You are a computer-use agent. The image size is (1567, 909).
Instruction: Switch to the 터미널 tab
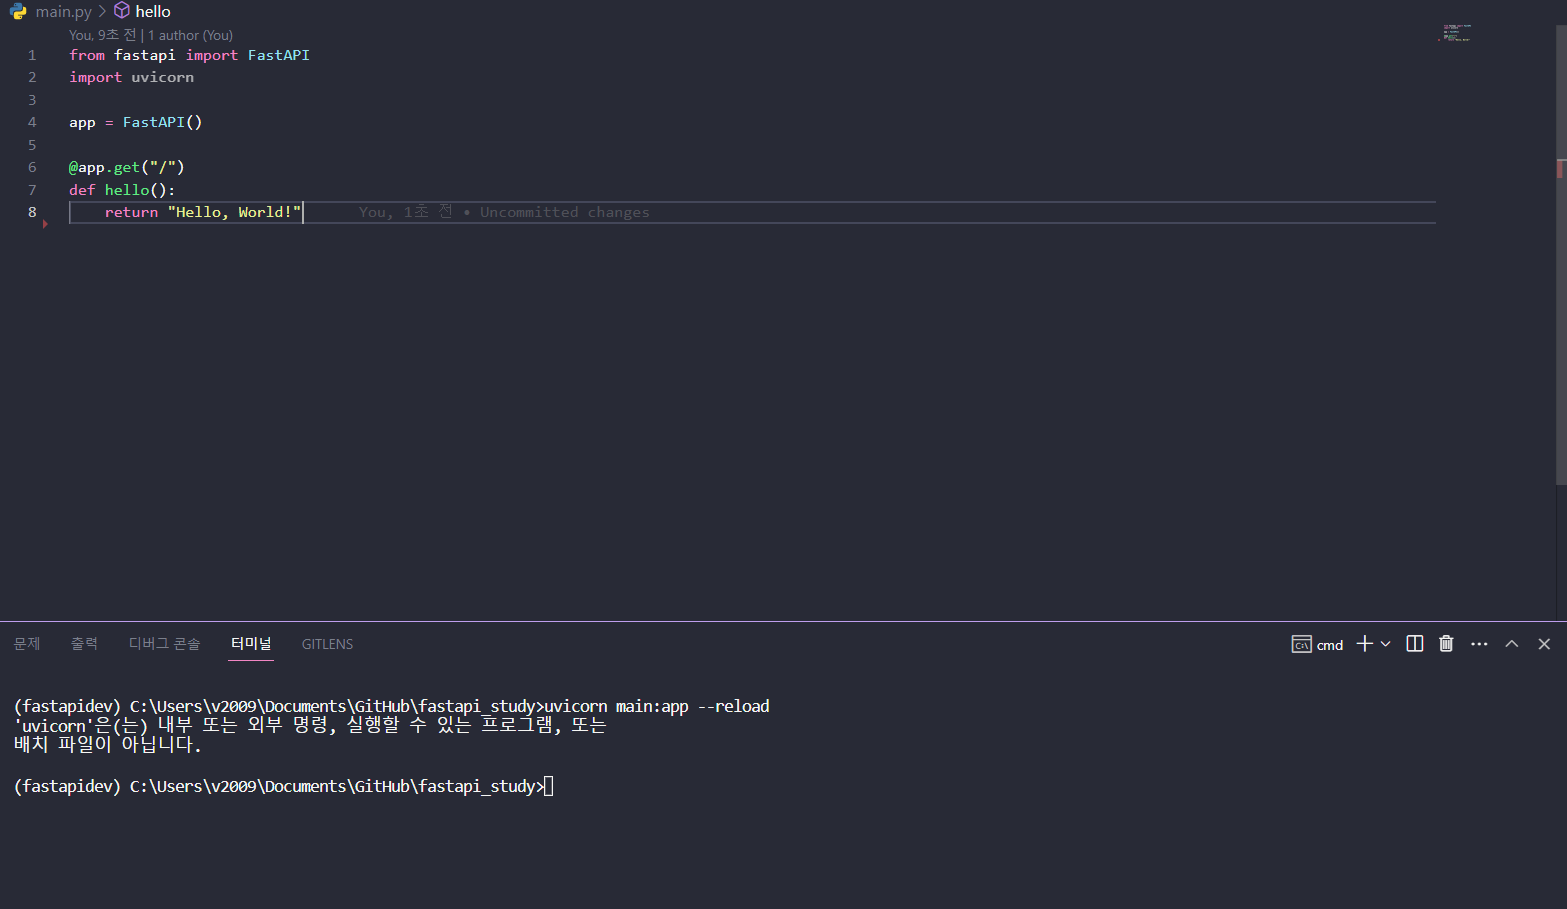point(250,644)
